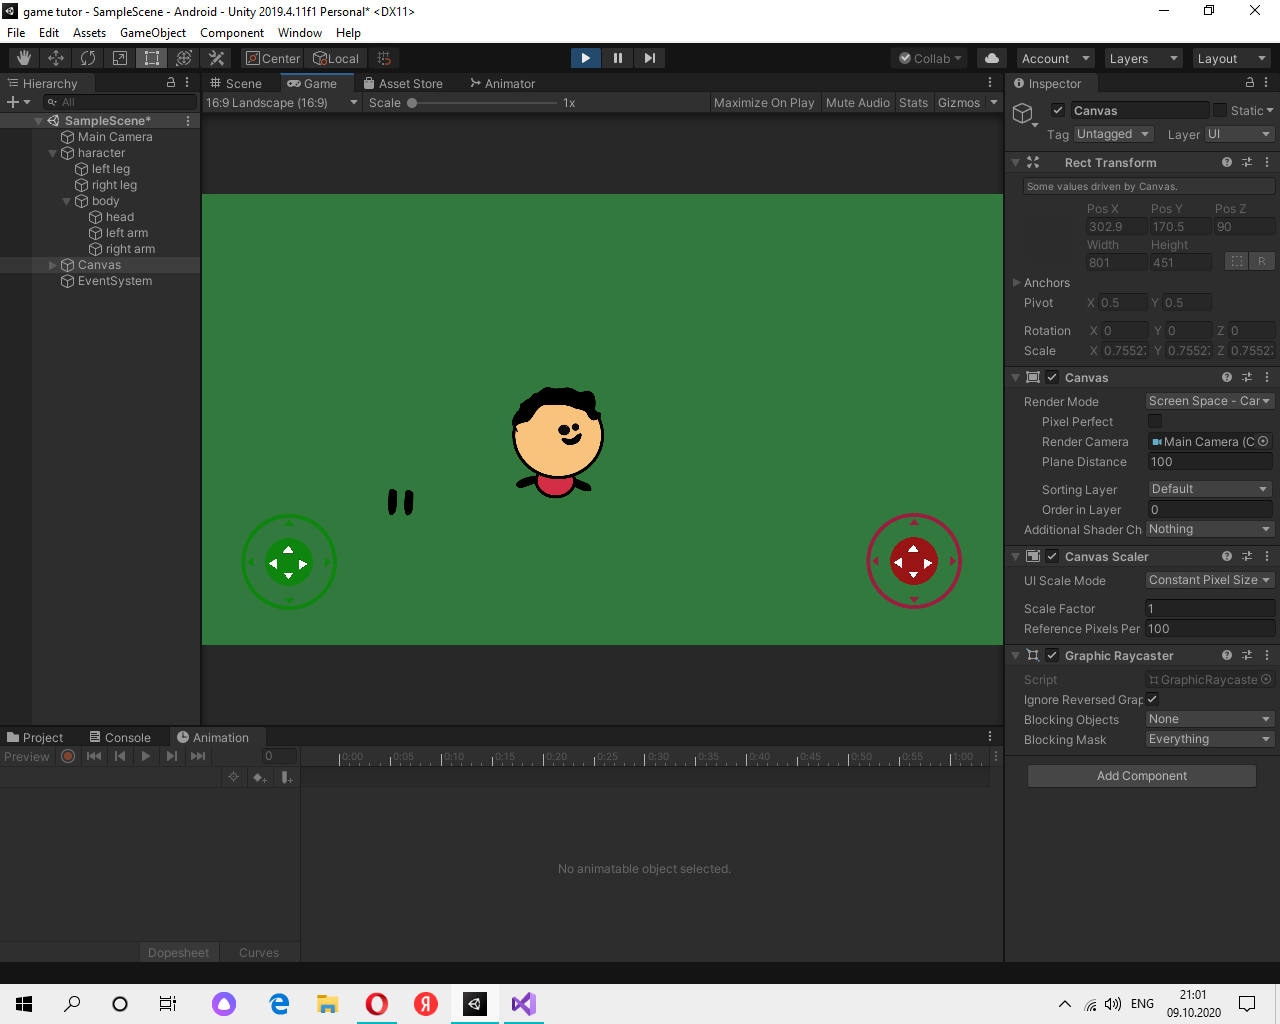
Task: Click the Stats button
Action: tap(913, 102)
